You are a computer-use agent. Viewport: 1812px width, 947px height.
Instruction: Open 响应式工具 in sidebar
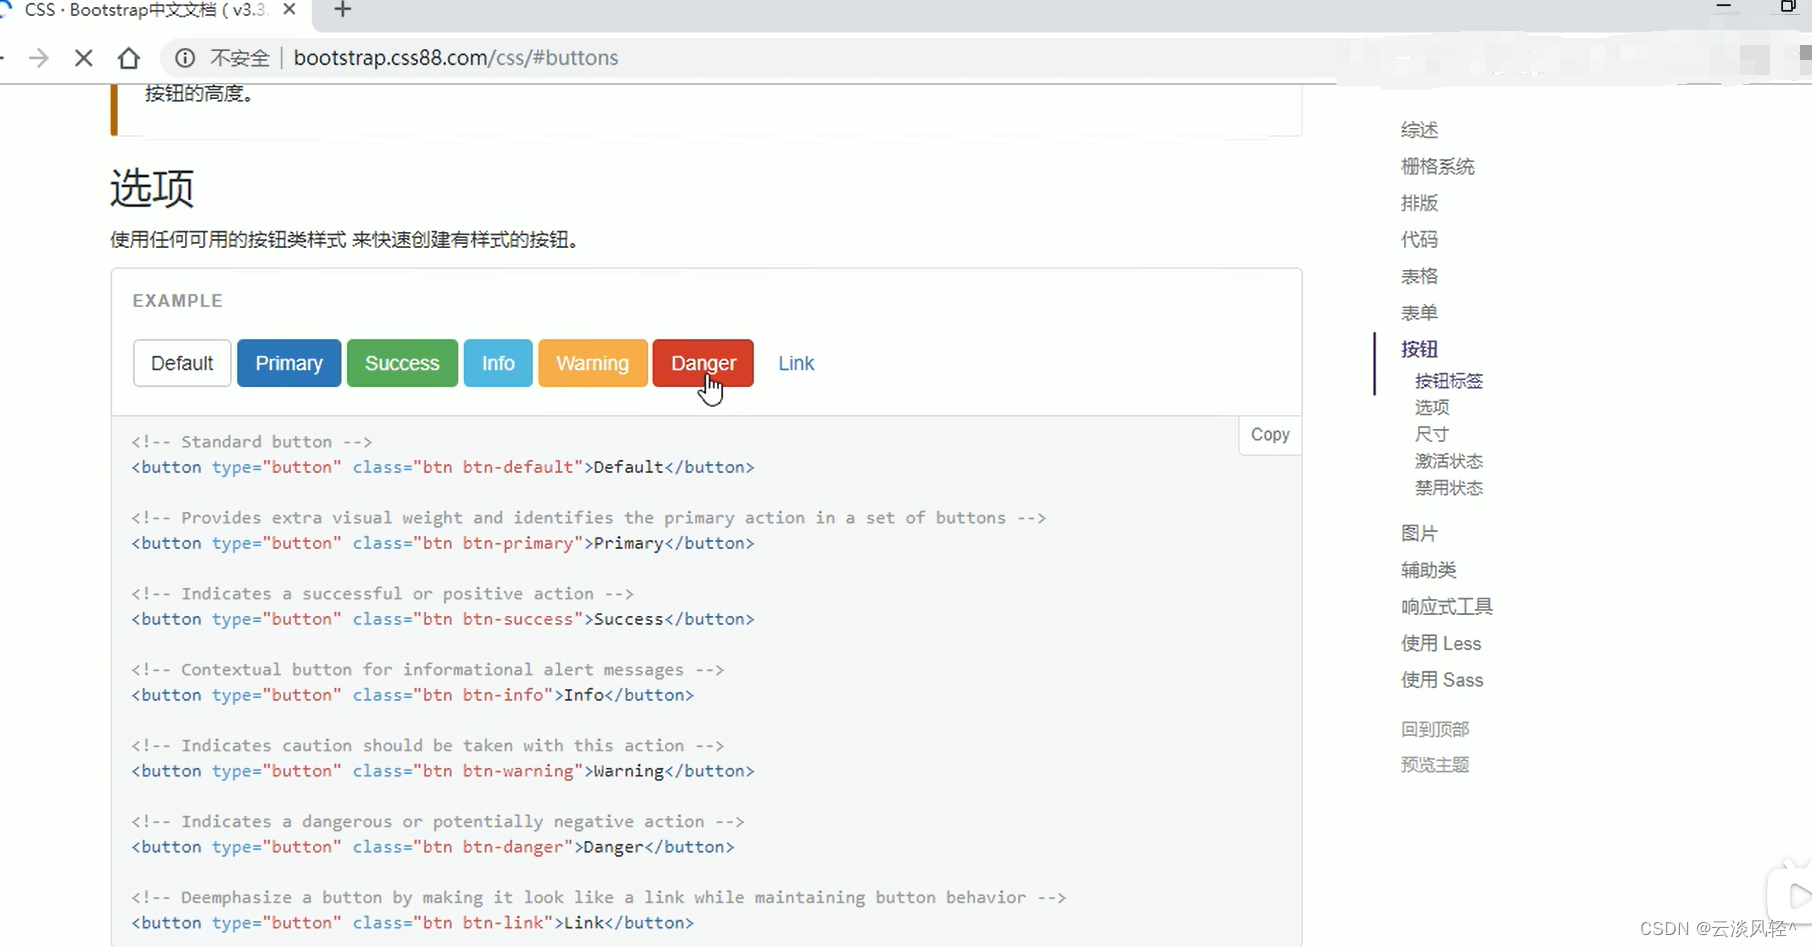point(1447,607)
